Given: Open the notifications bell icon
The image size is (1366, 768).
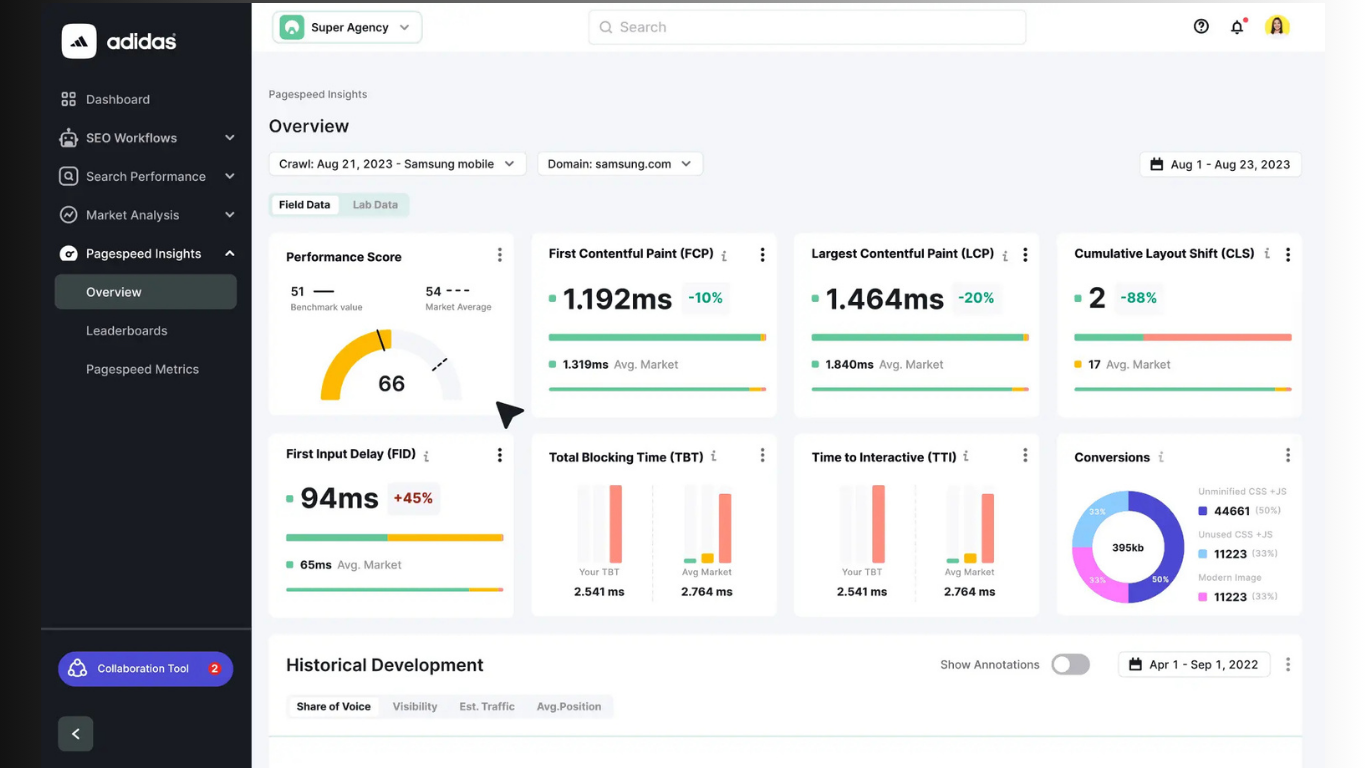Looking at the screenshot, I should click(x=1237, y=27).
